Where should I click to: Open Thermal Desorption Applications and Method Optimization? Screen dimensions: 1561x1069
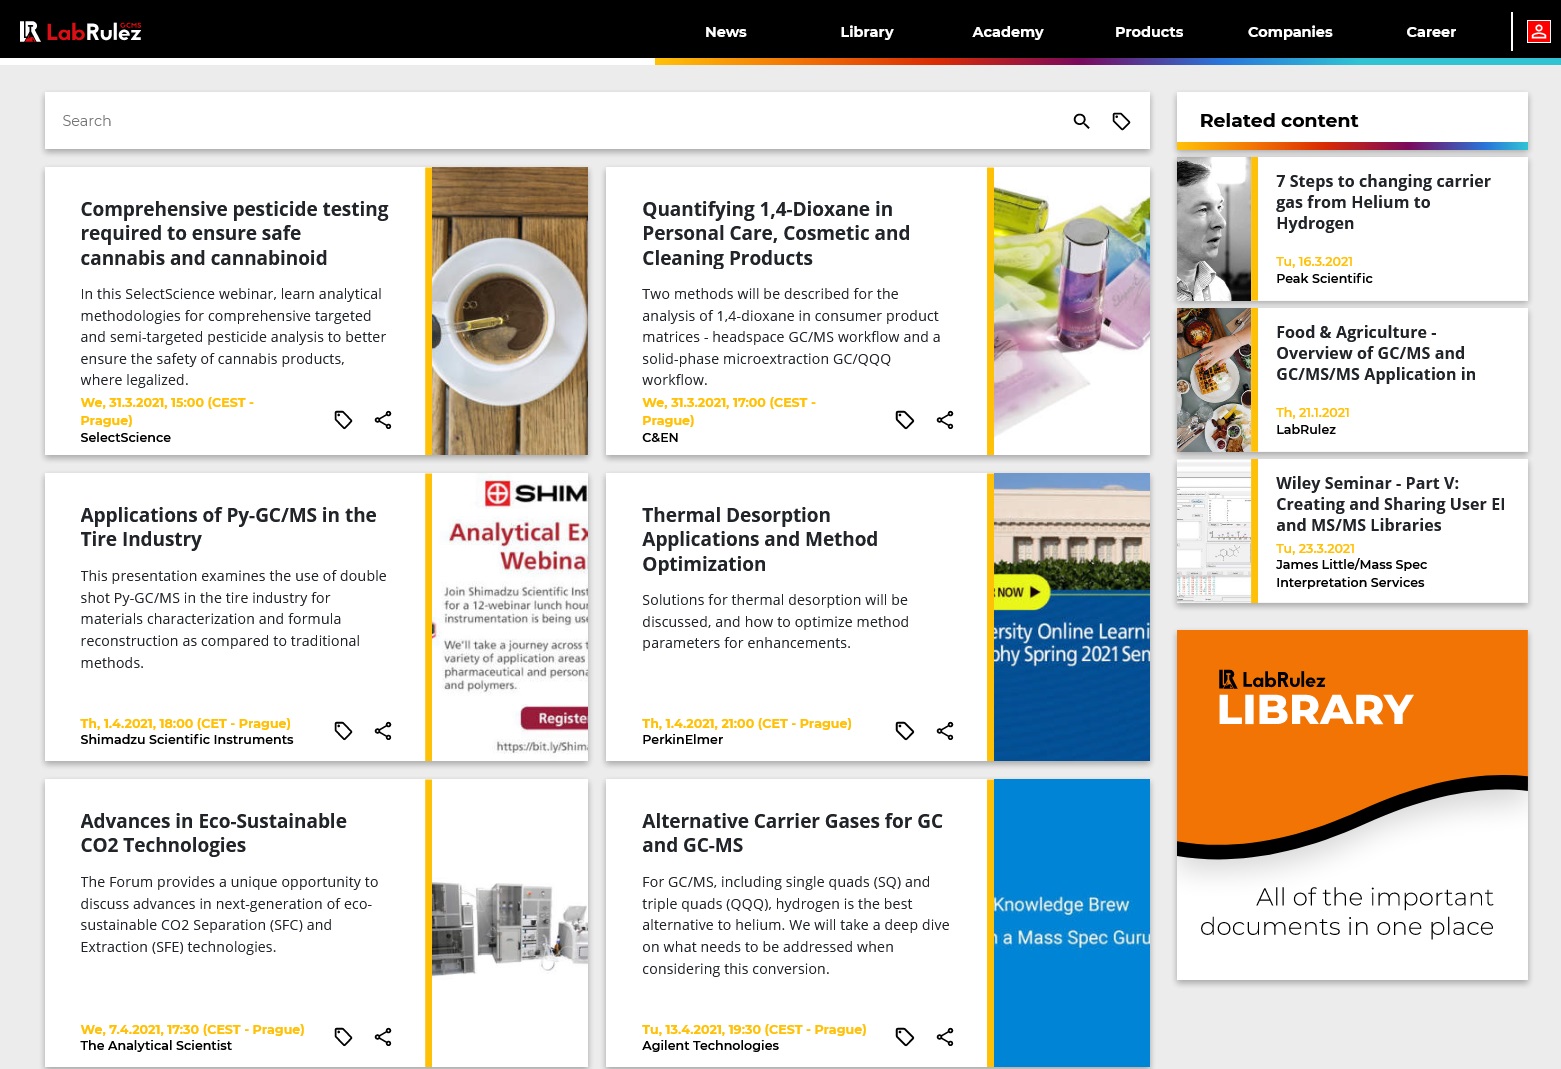pyautogui.click(x=760, y=539)
